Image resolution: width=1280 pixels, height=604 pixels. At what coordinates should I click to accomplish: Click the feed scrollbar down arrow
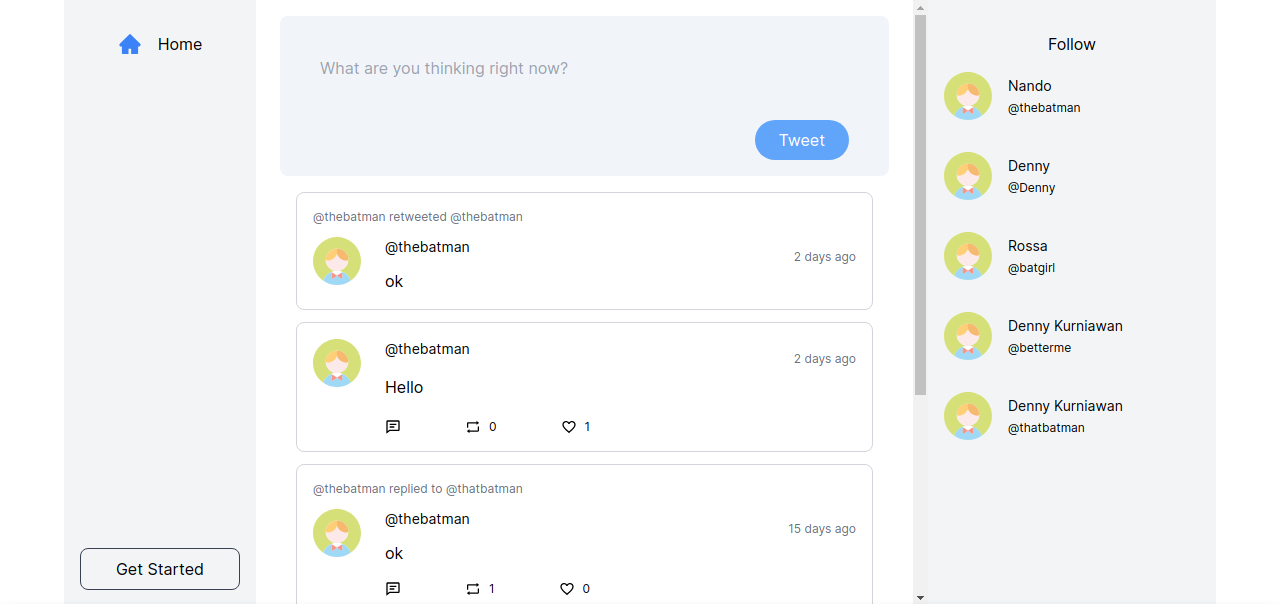tap(920, 597)
